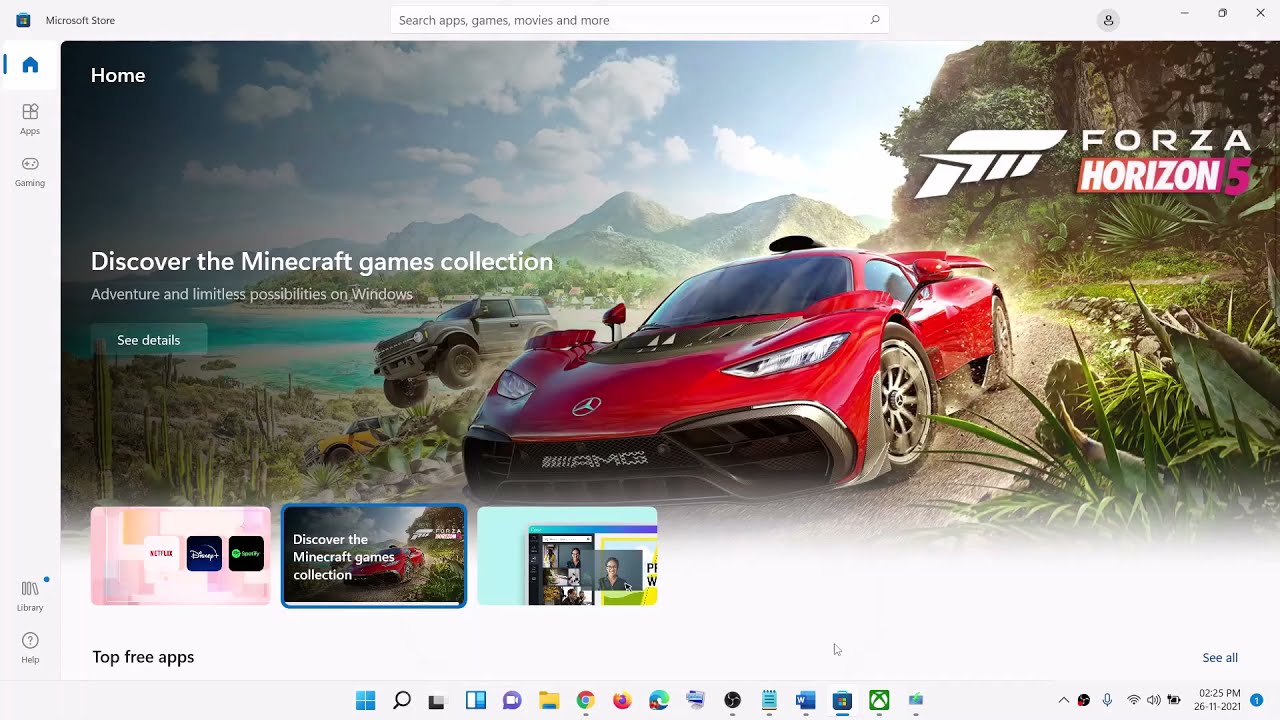Screen dimensions: 1280x720
Task: Open the user account profile icon
Action: pos(1108,20)
